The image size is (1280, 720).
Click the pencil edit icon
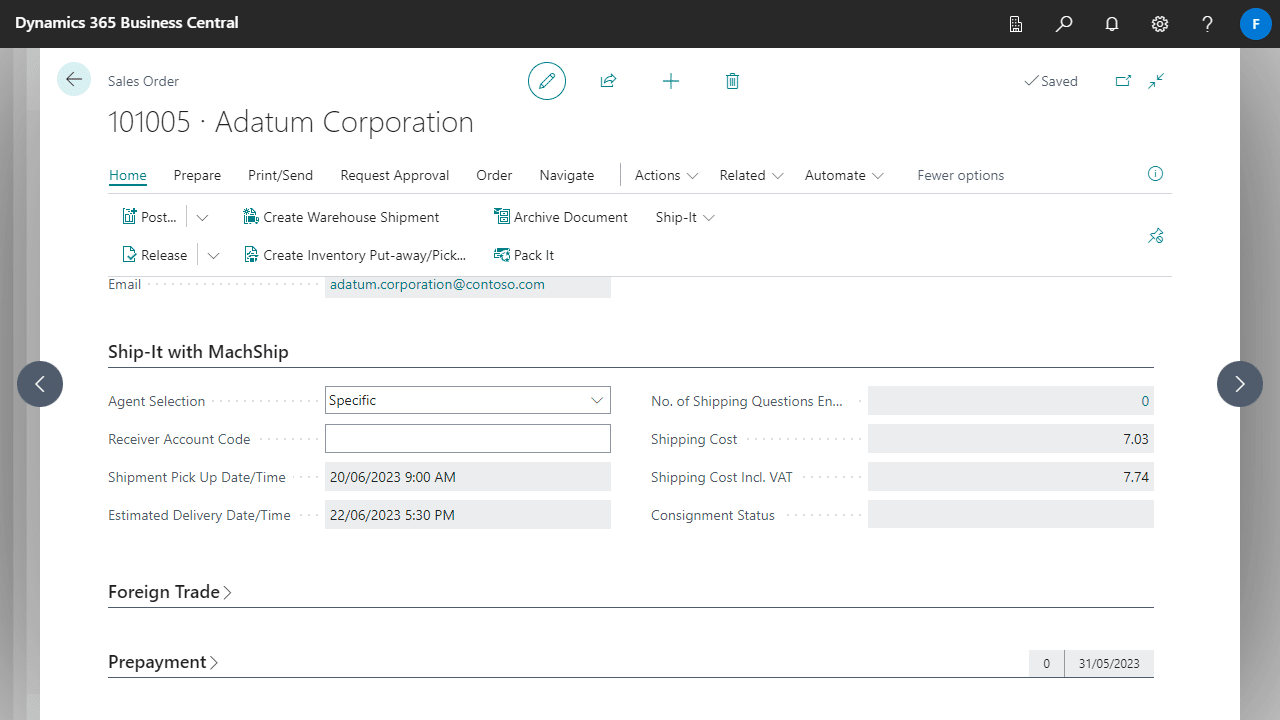pyautogui.click(x=547, y=81)
